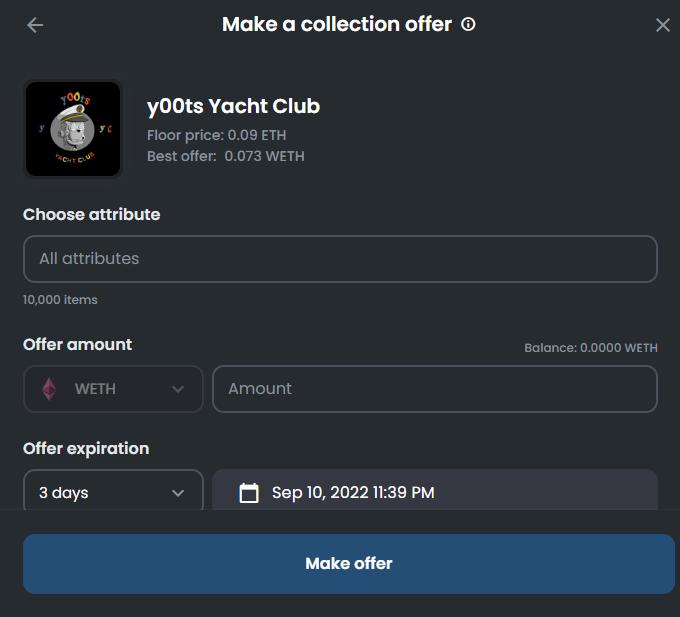Click the 10,000 items label
Screen dimensions: 680x617
pos(60,300)
